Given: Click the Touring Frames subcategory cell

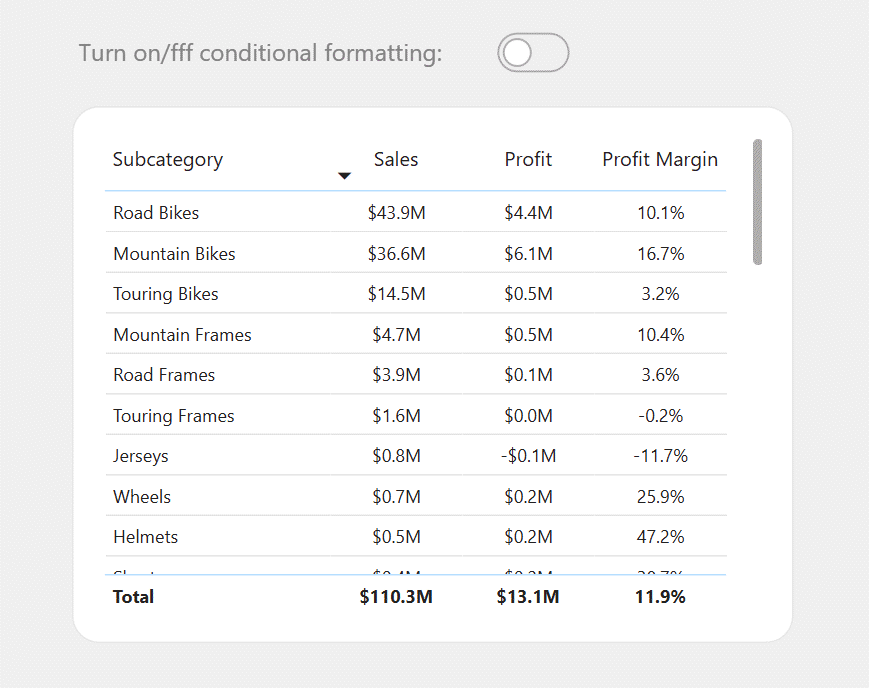Looking at the screenshot, I should [x=173, y=416].
